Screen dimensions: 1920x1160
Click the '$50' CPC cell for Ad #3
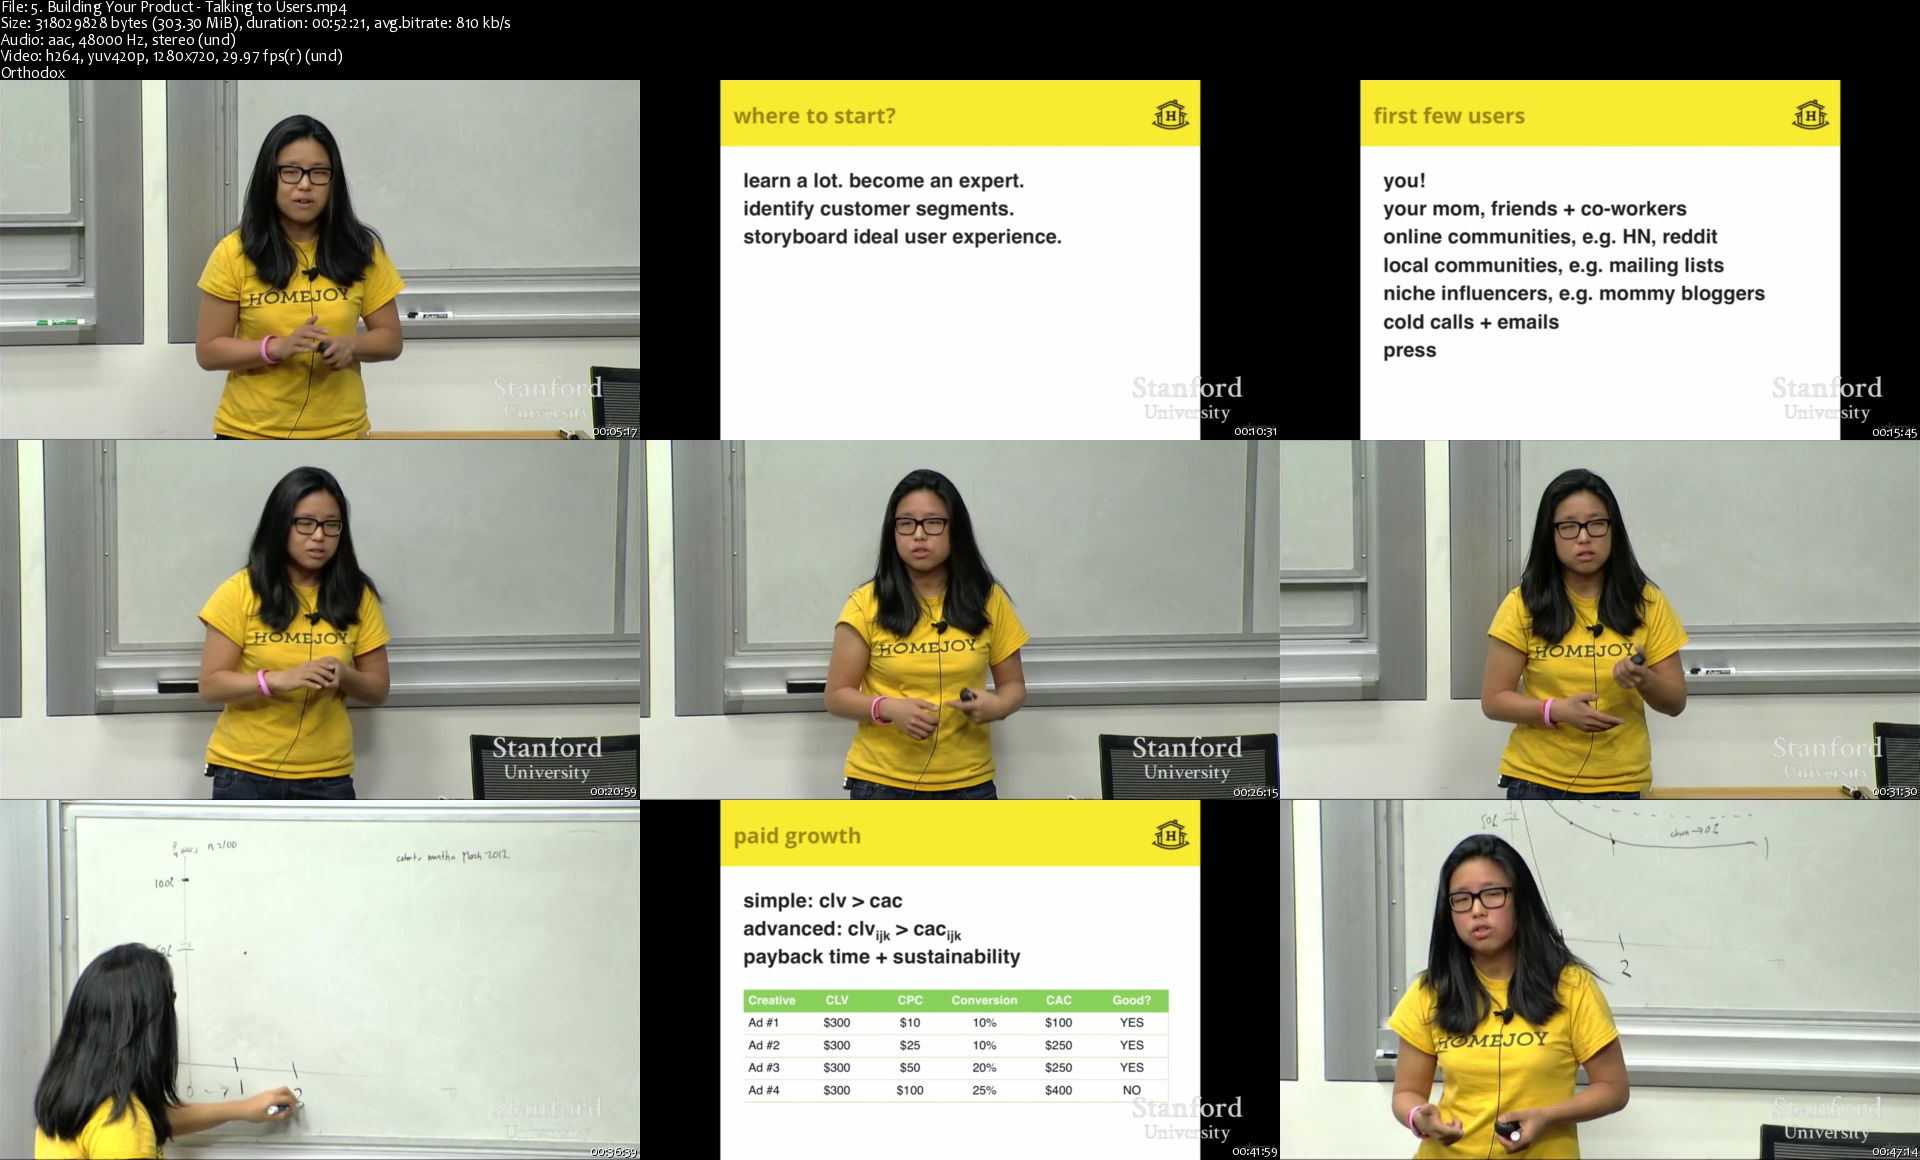910,1068
